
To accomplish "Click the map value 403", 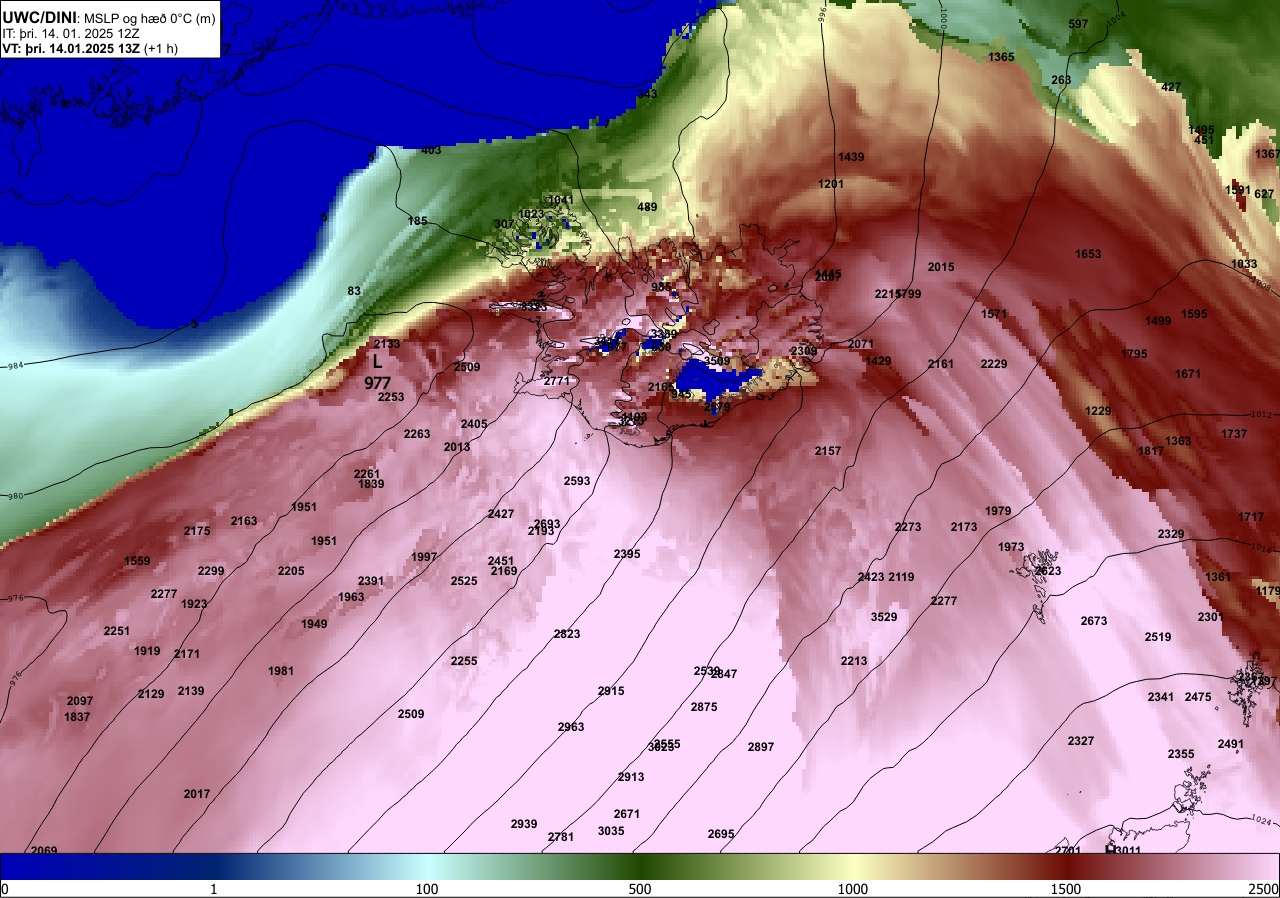I will point(431,151).
